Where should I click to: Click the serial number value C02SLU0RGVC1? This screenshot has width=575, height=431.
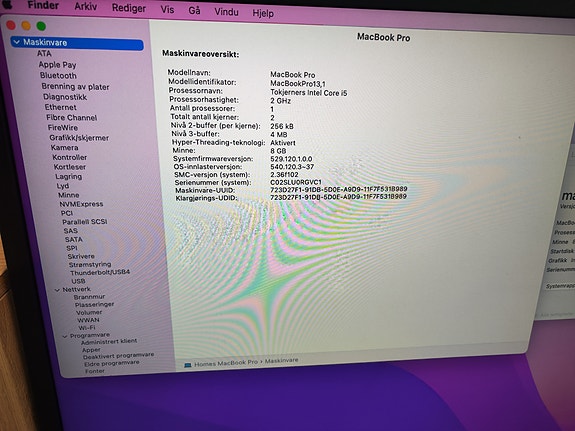click(x=296, y=182)
